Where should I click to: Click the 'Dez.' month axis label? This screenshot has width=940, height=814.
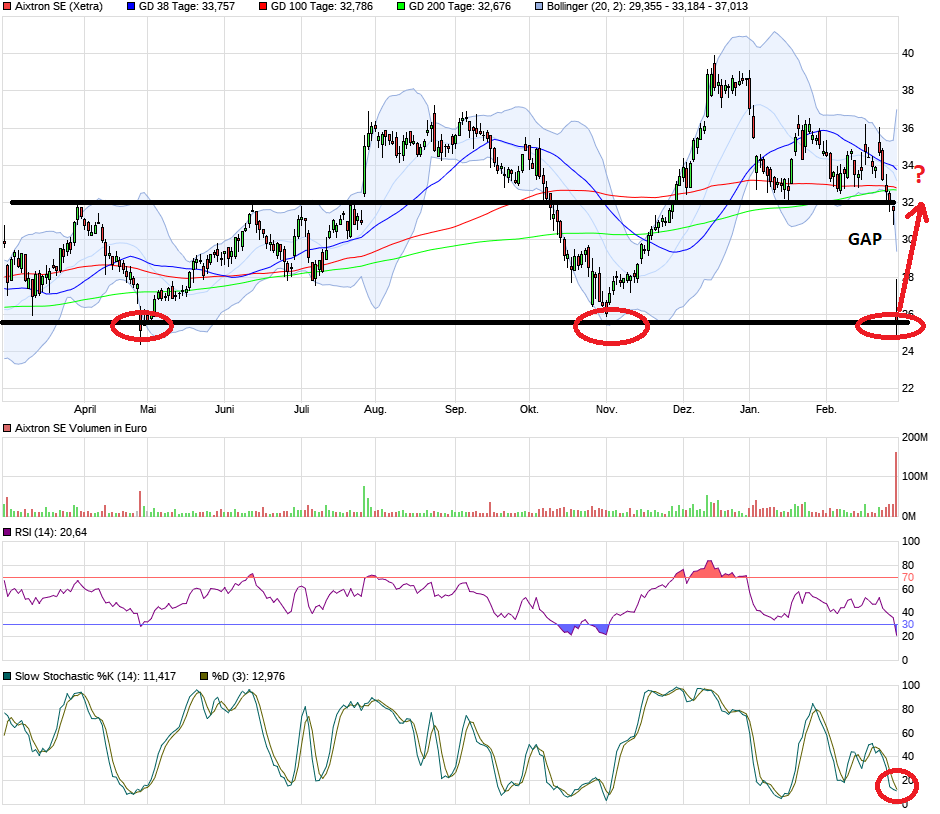coord(683,409)
